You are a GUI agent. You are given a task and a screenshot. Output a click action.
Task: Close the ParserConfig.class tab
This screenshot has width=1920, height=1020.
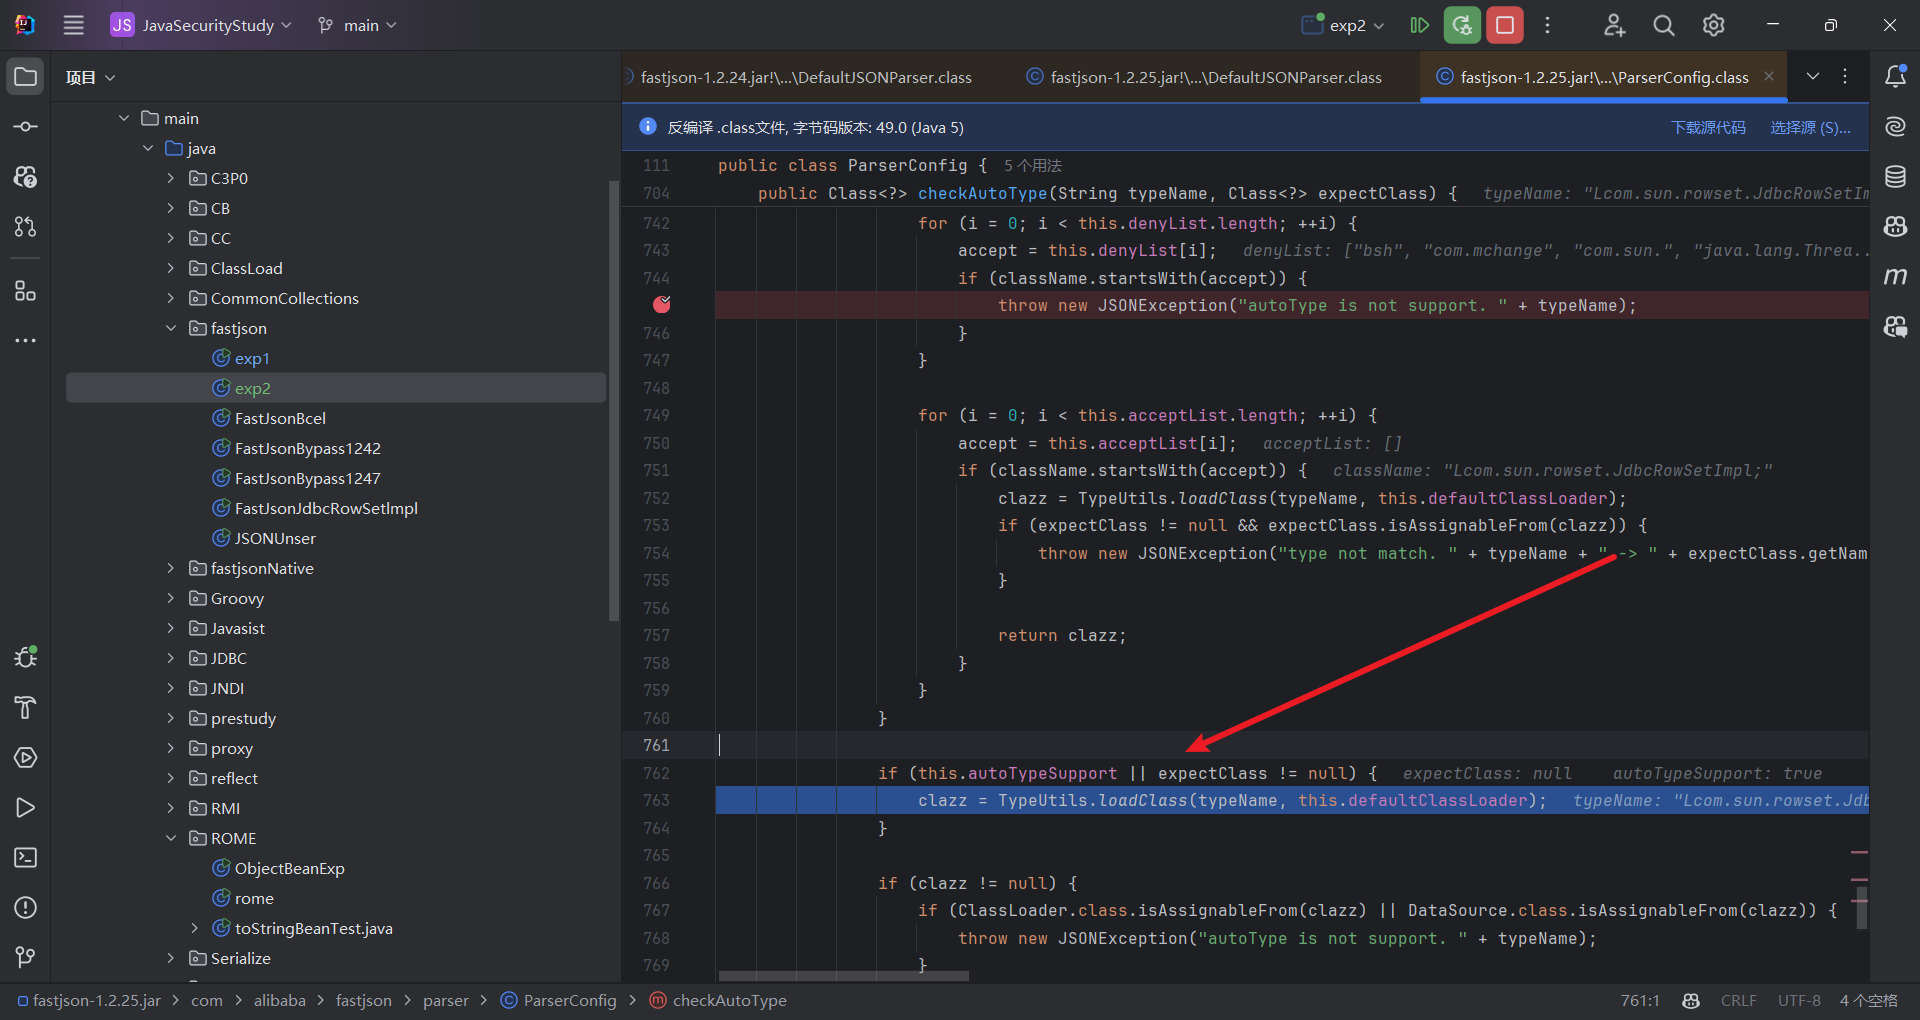click(x=1769, y=76)
